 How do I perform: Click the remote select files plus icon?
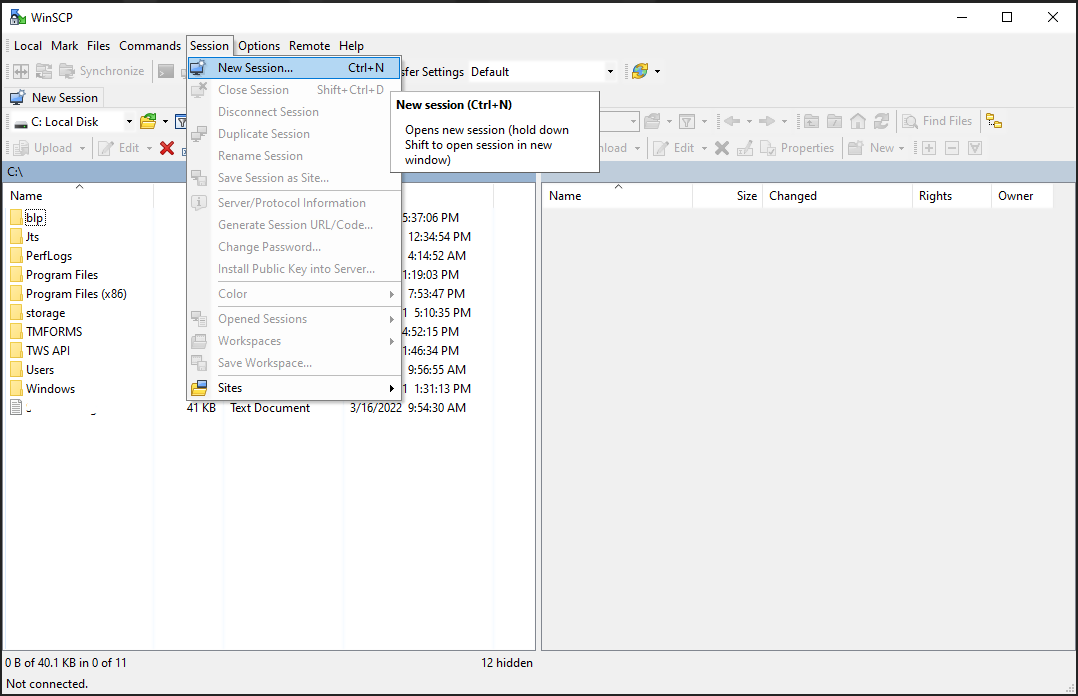tap(929, 148)
